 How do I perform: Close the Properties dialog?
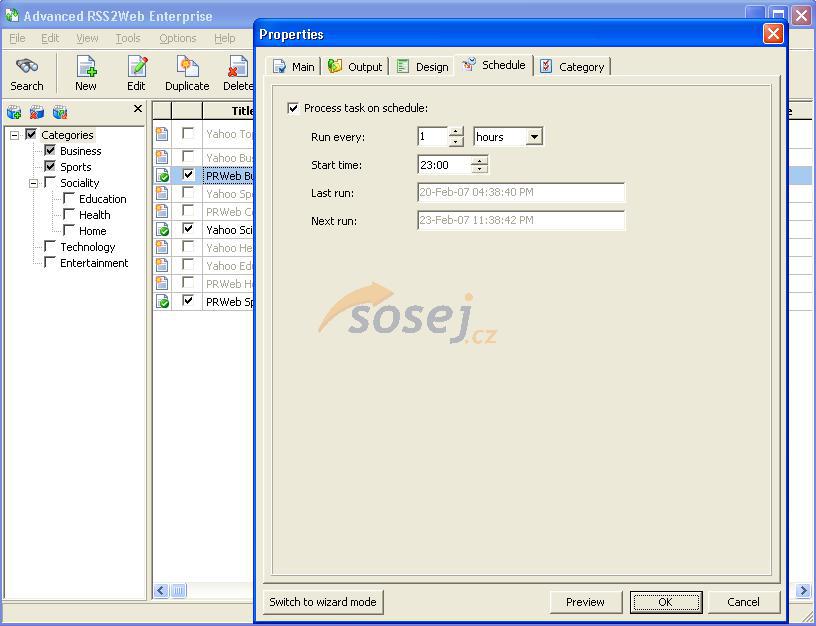(773, 34)
